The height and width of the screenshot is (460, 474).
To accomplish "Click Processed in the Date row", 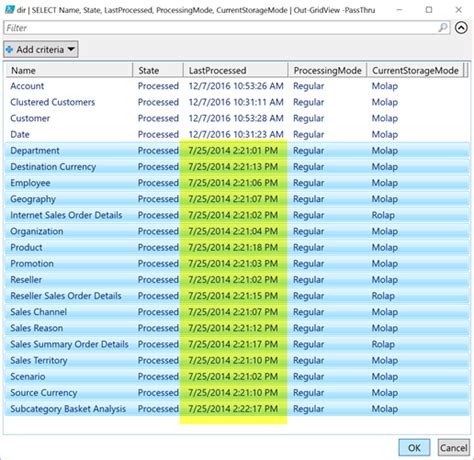I will (x=158, y=134).
